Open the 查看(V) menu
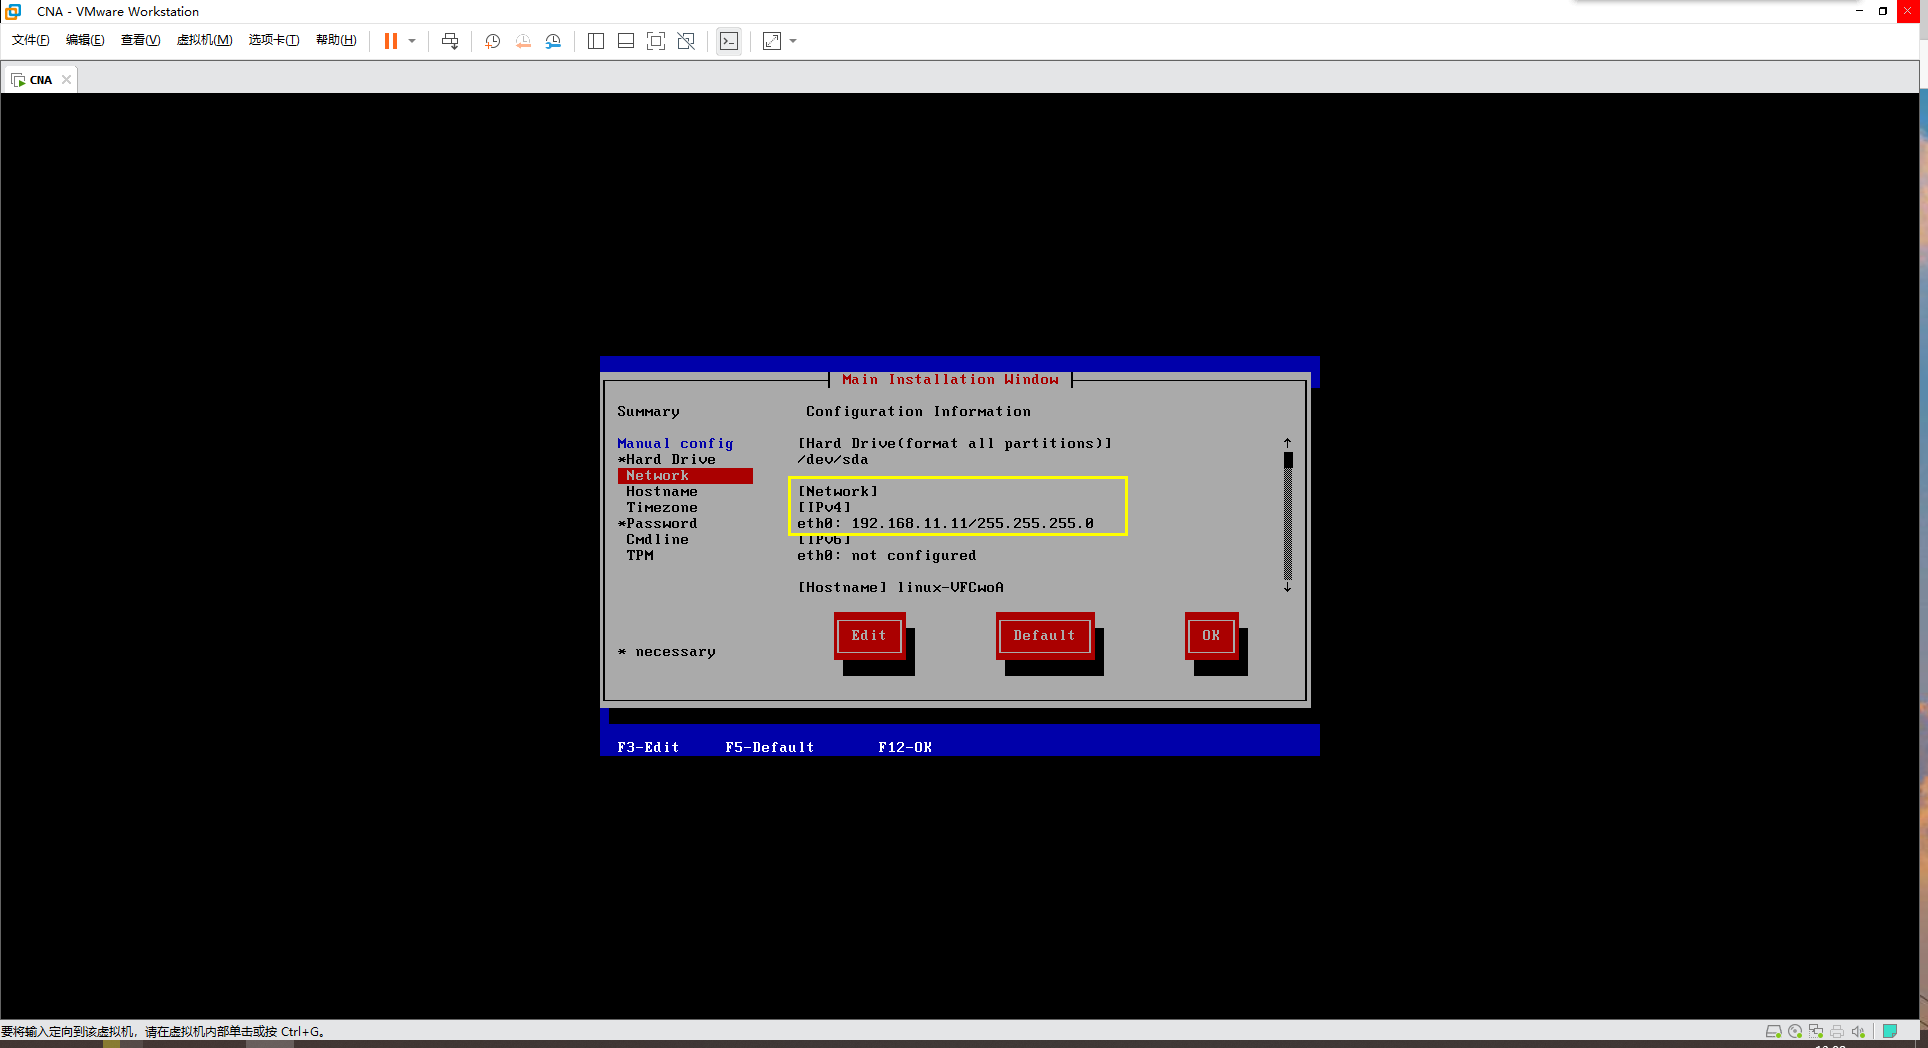1928x1048 pixels. pos(140,40)
